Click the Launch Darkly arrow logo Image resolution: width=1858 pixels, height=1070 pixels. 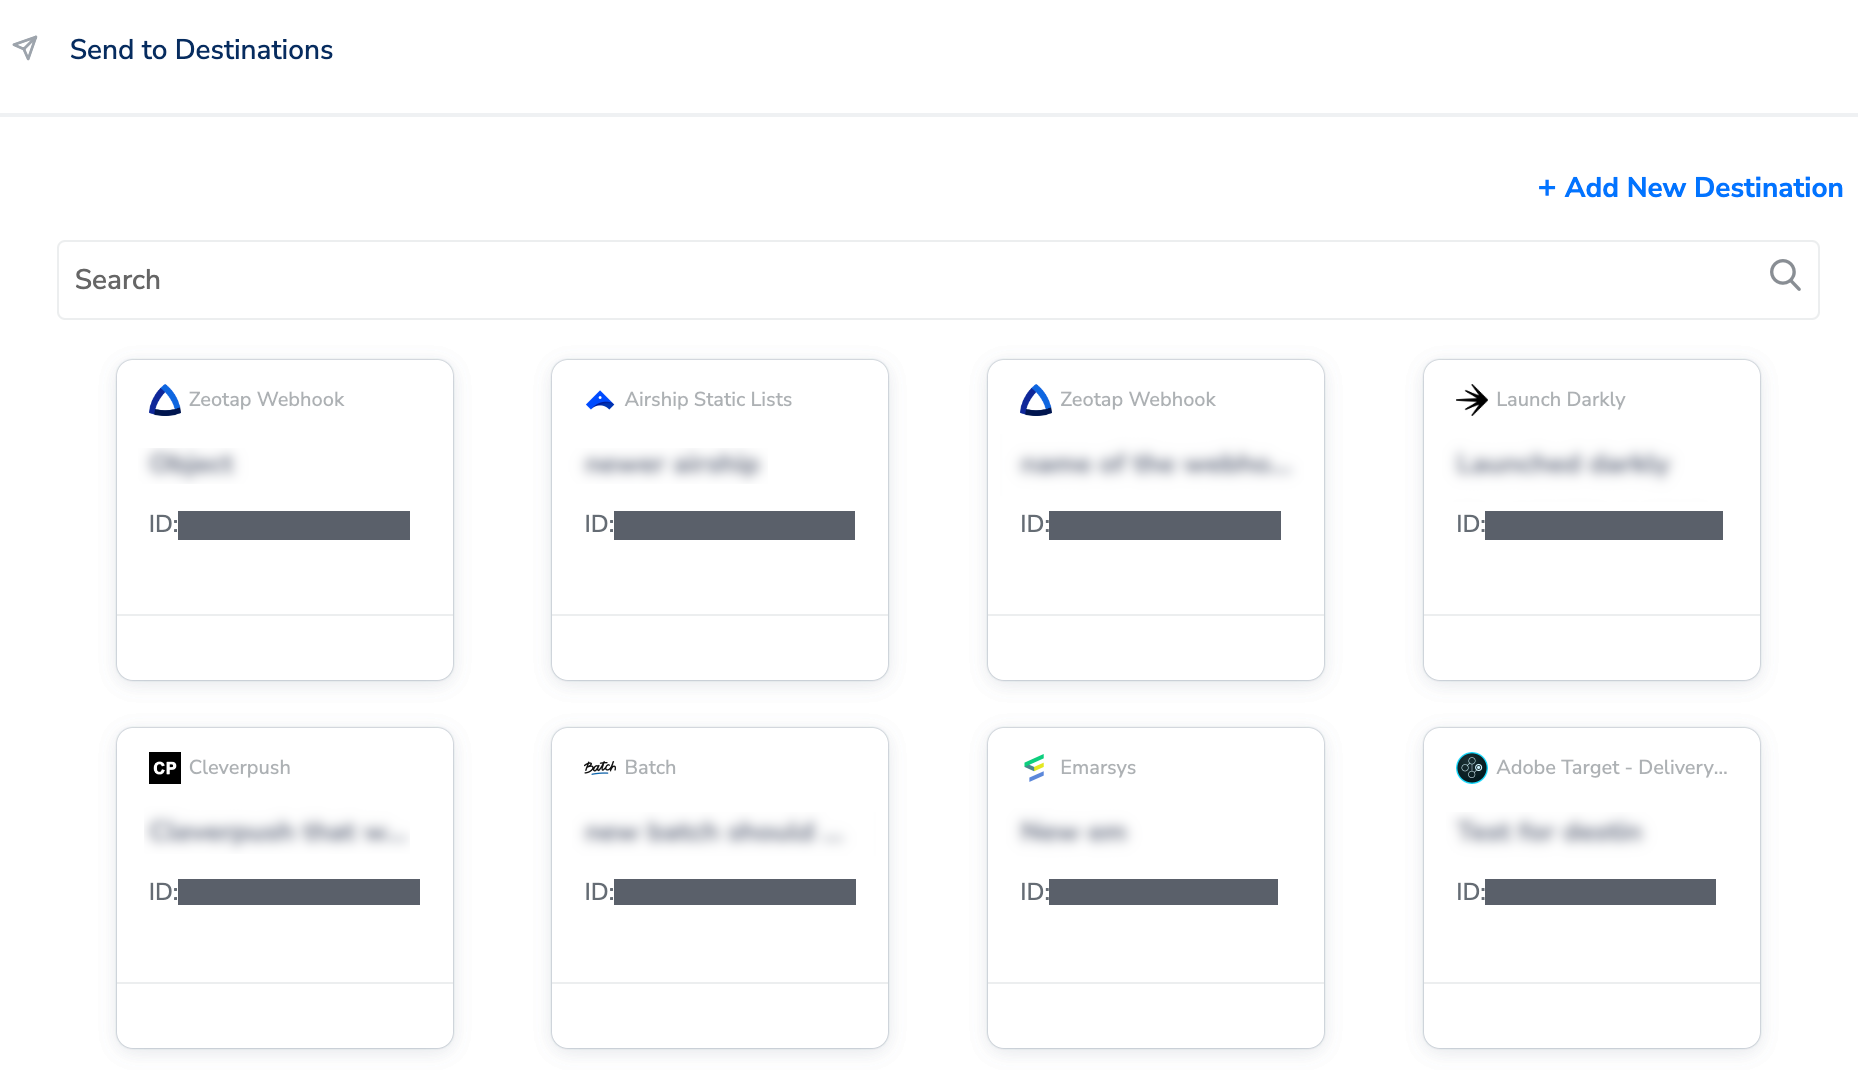(1472, 400)
